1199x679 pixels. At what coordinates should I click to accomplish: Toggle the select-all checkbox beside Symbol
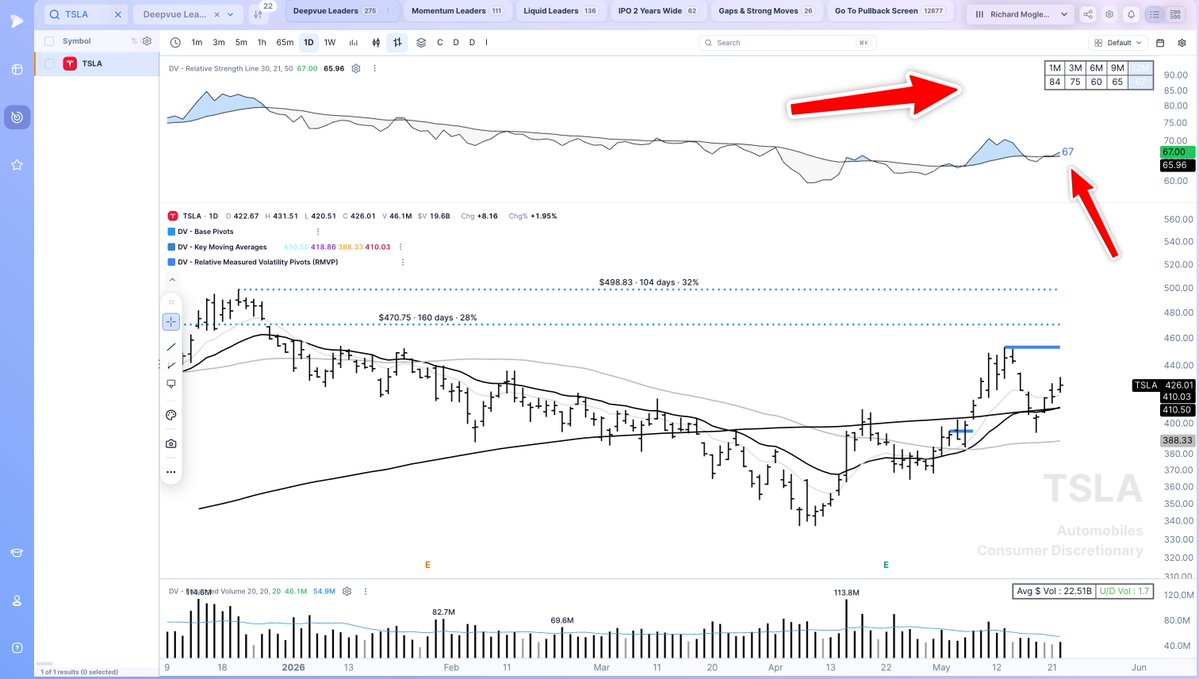pyautogui.click(x=49, y=41)
